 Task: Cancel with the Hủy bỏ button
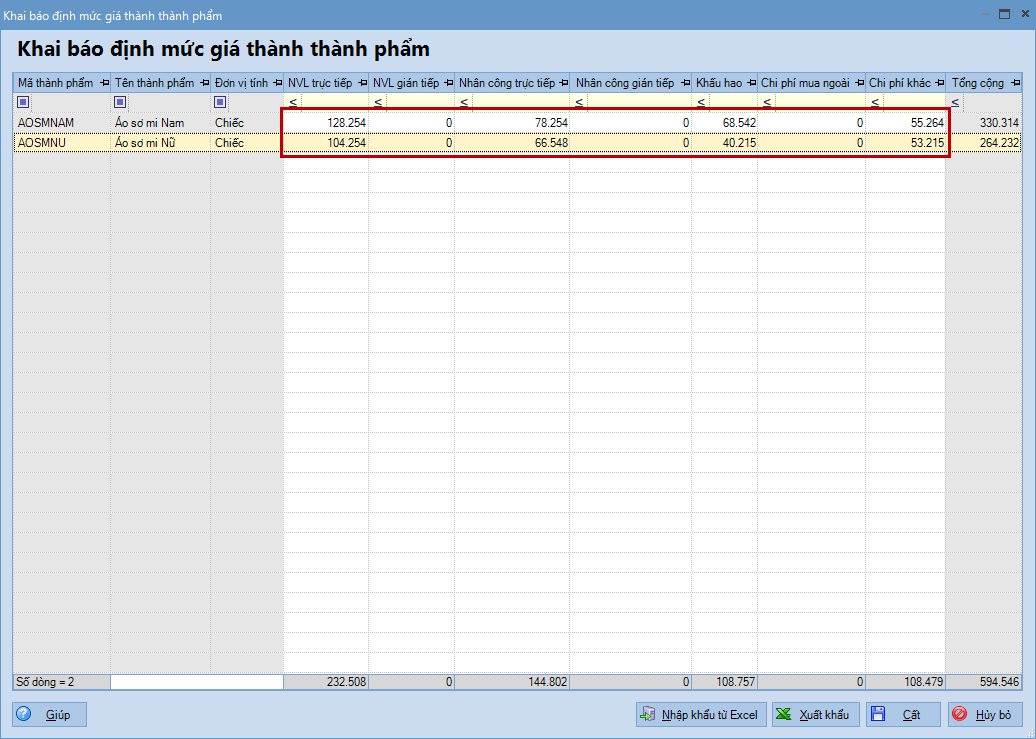984,714
